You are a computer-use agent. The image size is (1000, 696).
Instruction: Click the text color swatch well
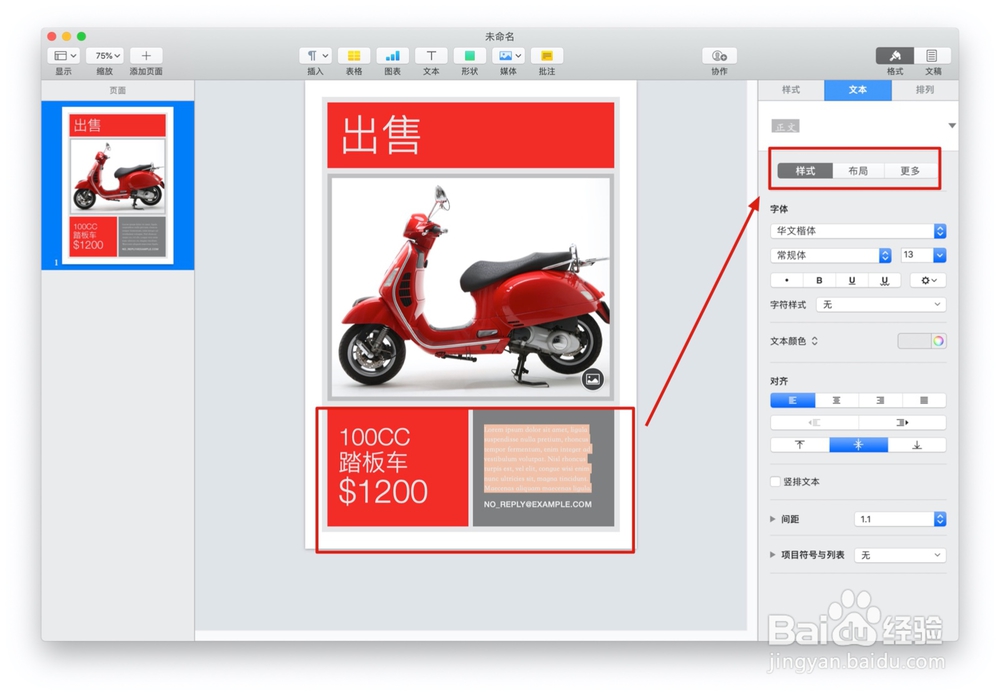pyautogui.click(x=914, y=341)
